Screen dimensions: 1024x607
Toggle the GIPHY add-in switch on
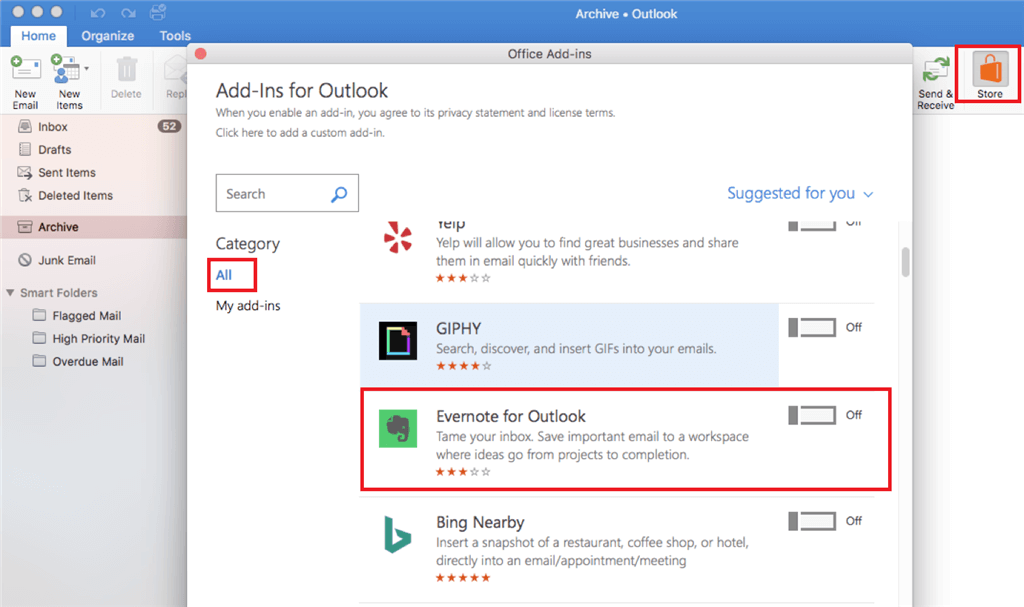tap(812, 327)
